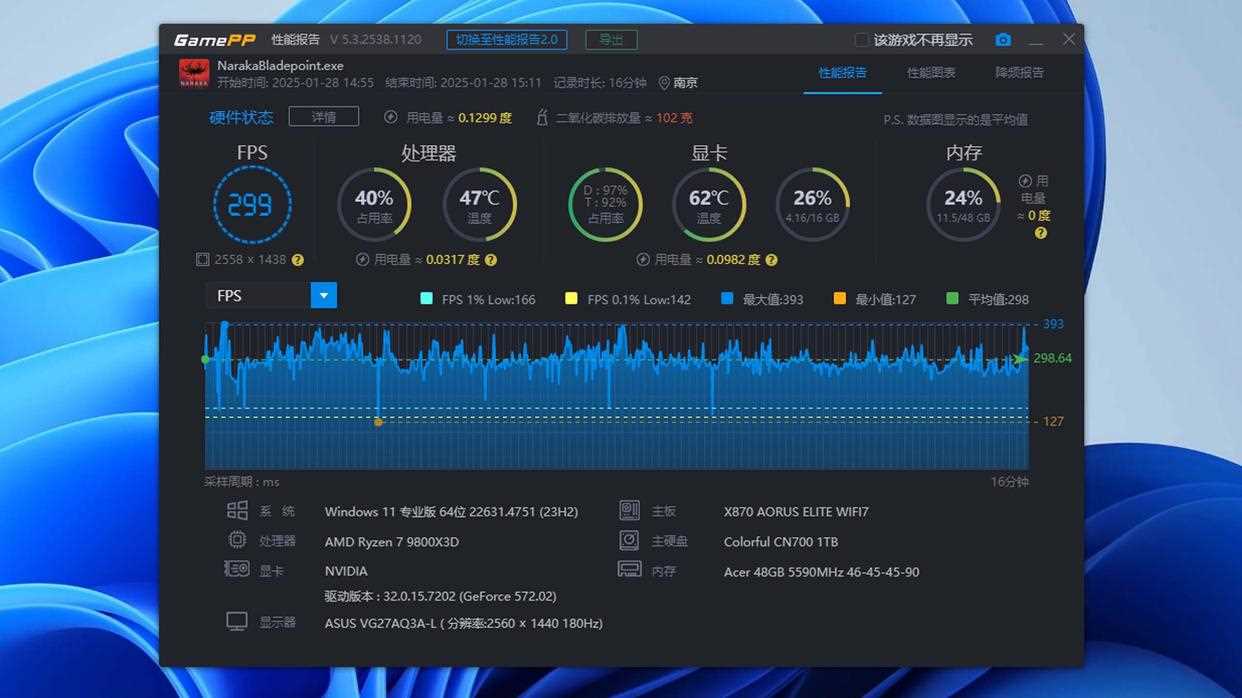Click the Windows icon beside 系统

click(237, 511)
